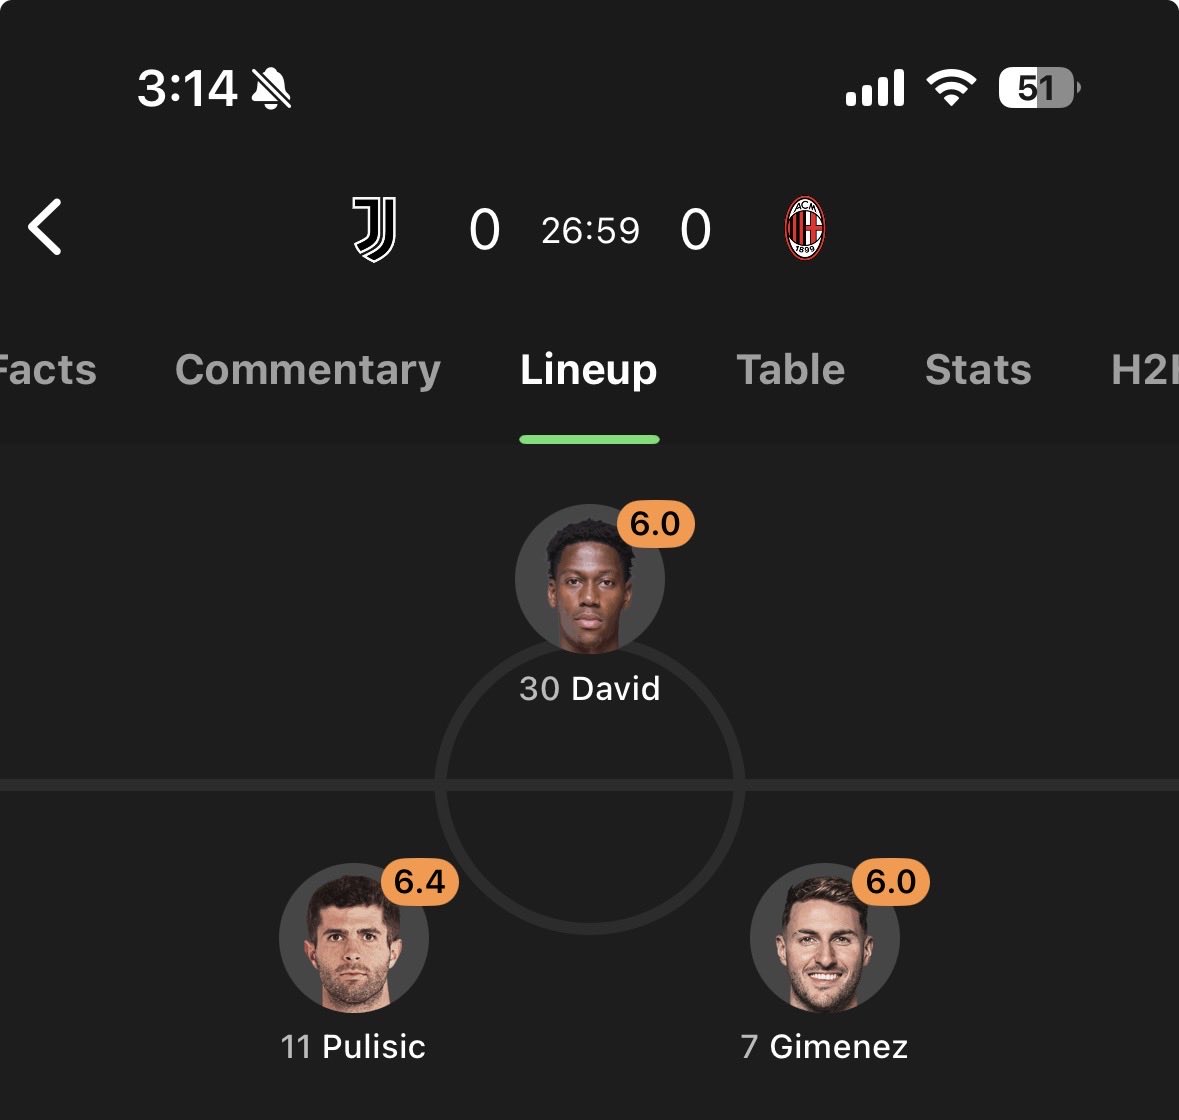Tap the 7 Gimenez name label
Screen dimensions: 1179x1120
coord(824,1047)
